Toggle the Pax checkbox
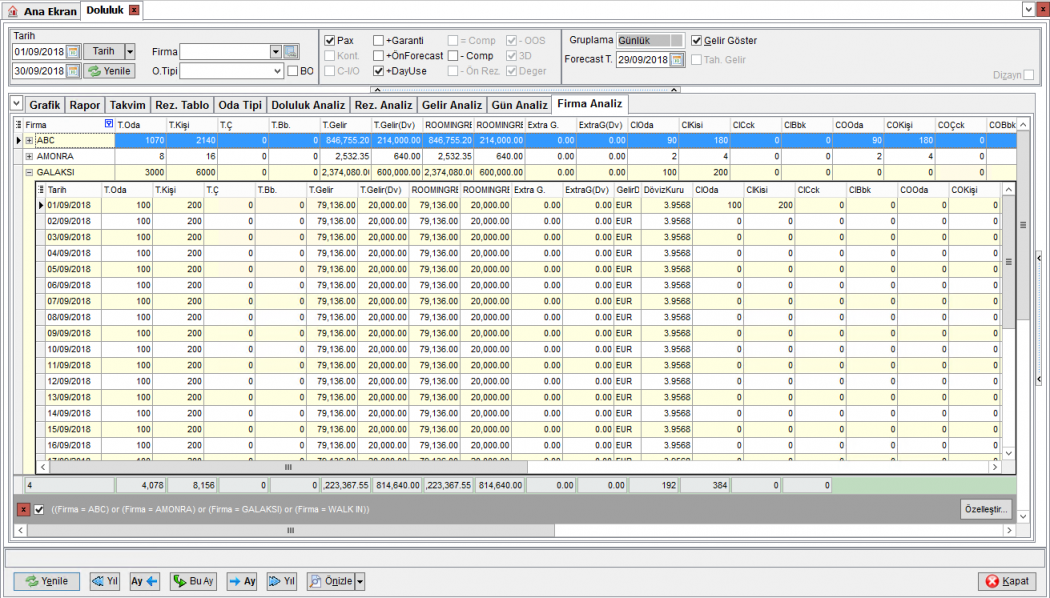The width and height of the screenshot is (1050, 598). pos(329,41)
